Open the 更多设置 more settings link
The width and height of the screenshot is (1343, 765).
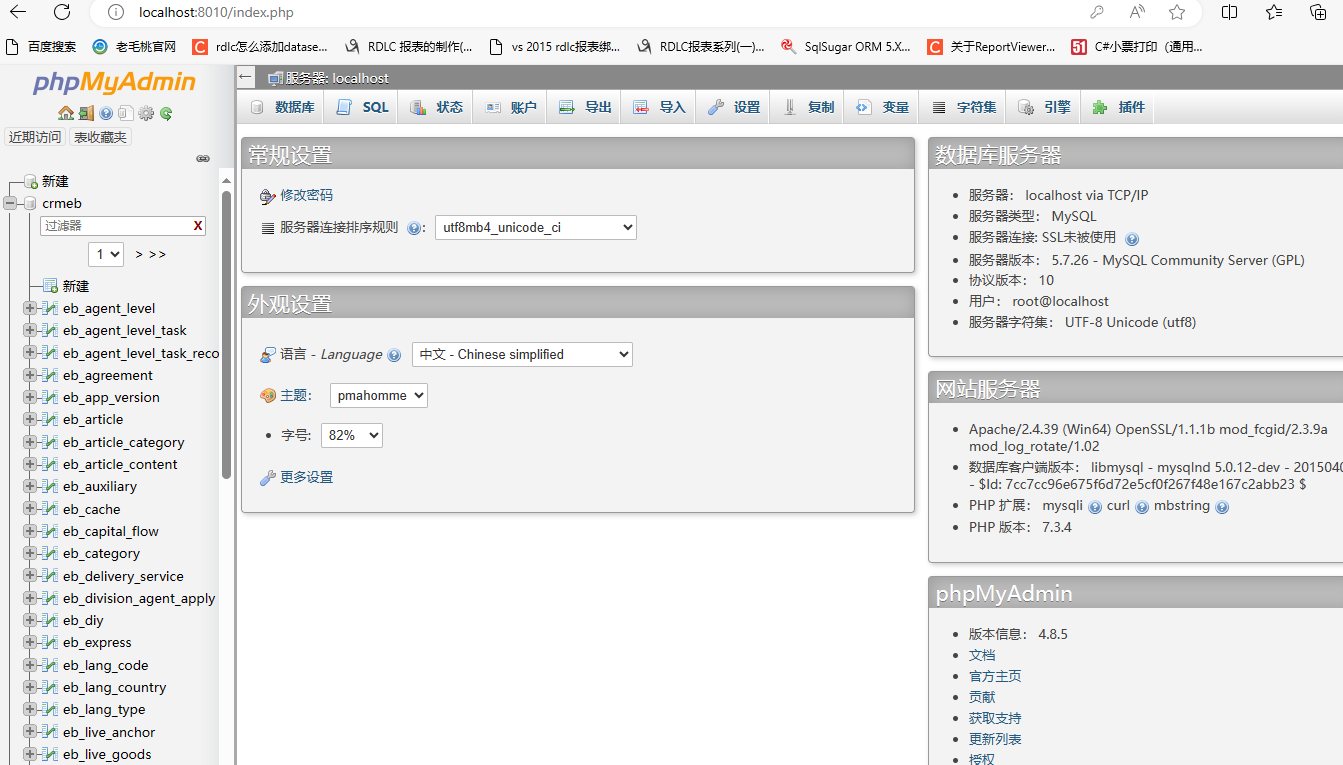[306, 477]
